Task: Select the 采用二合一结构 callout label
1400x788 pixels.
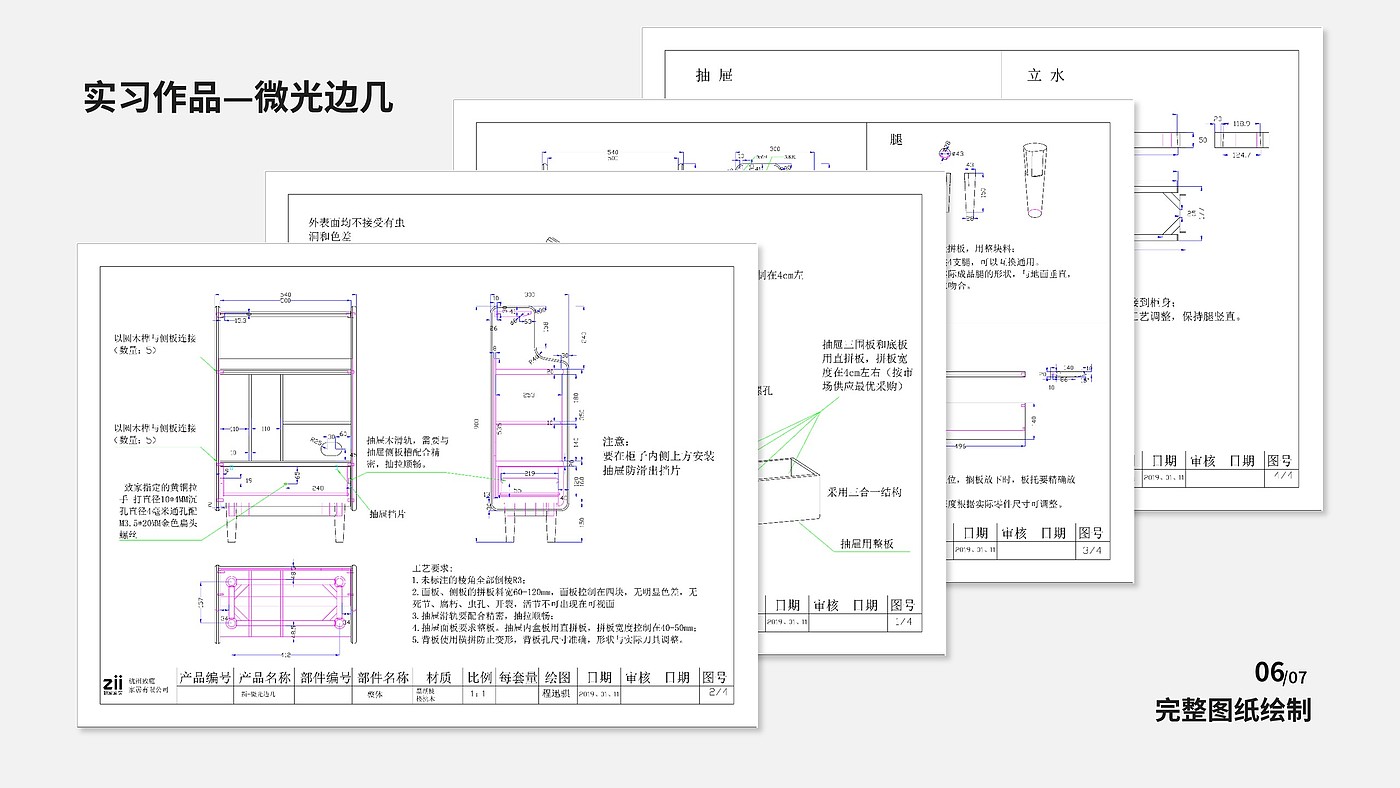Action: 864,492
